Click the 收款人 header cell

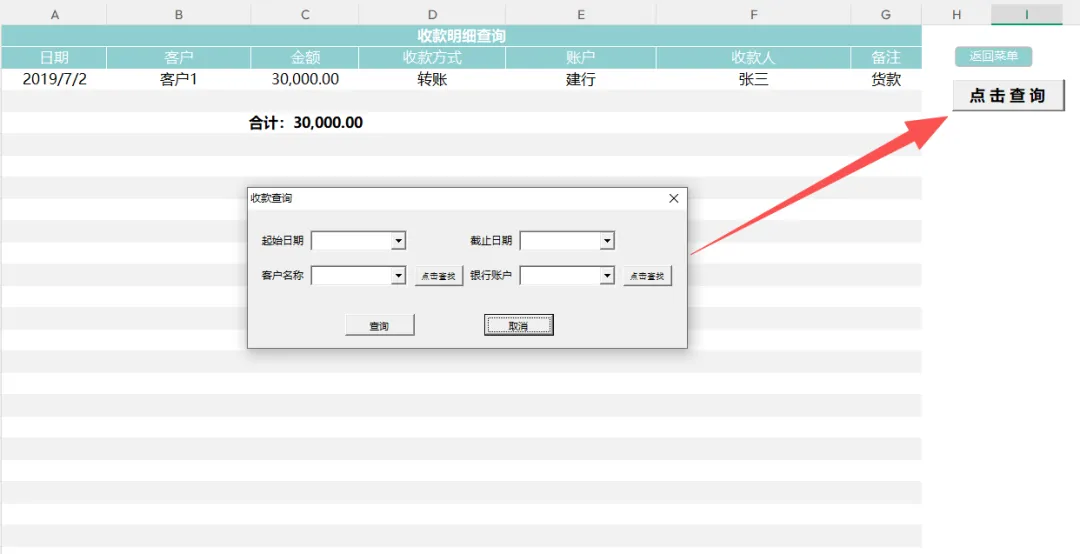[x=754, y=58]
